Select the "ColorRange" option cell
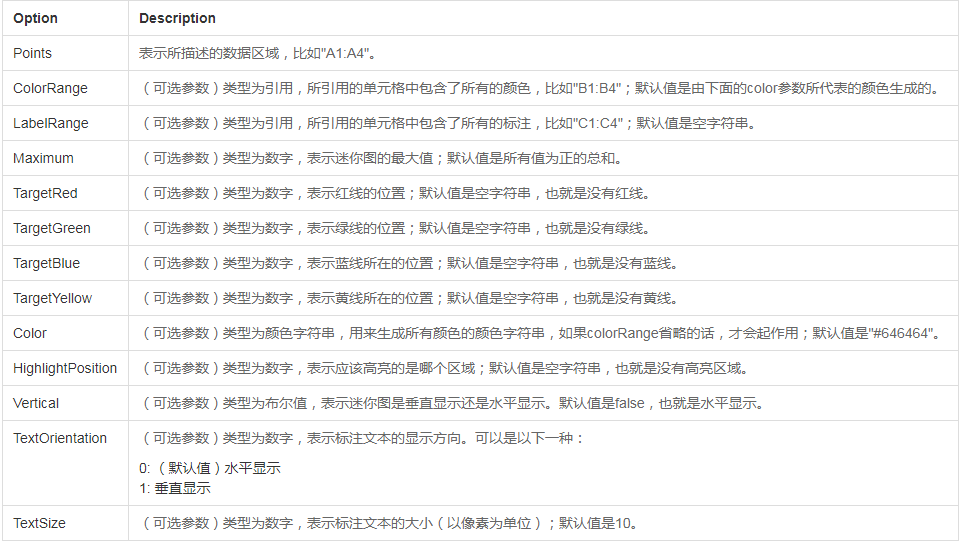The height and width of the screenshot is (541, 965). tap(65, 88)
